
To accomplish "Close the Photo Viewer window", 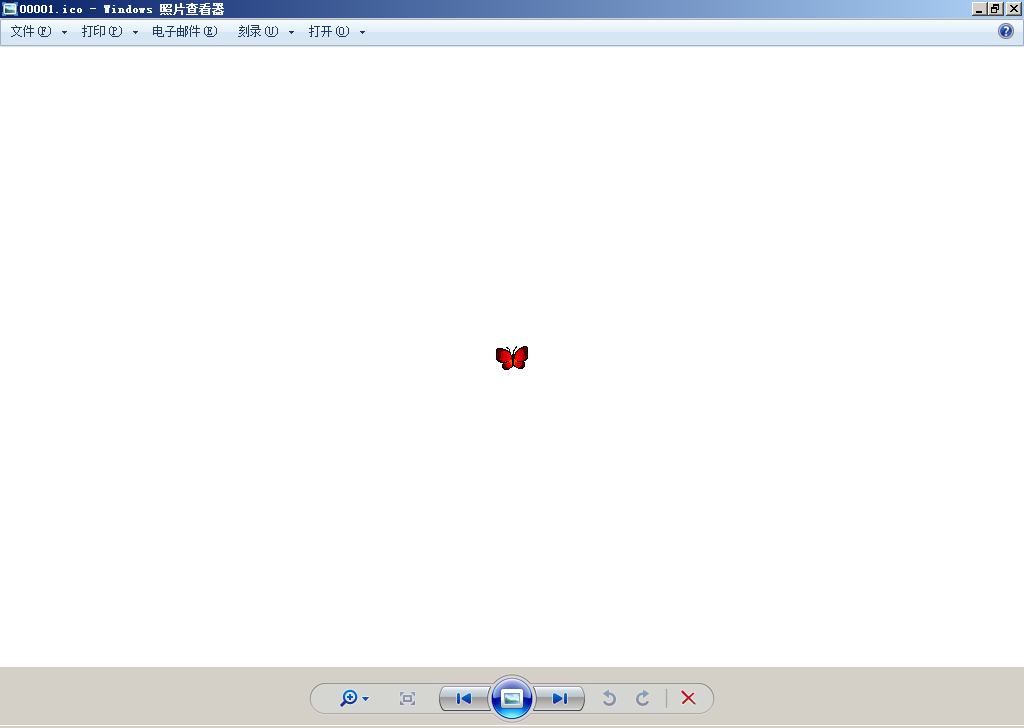I will point(1013,9).
